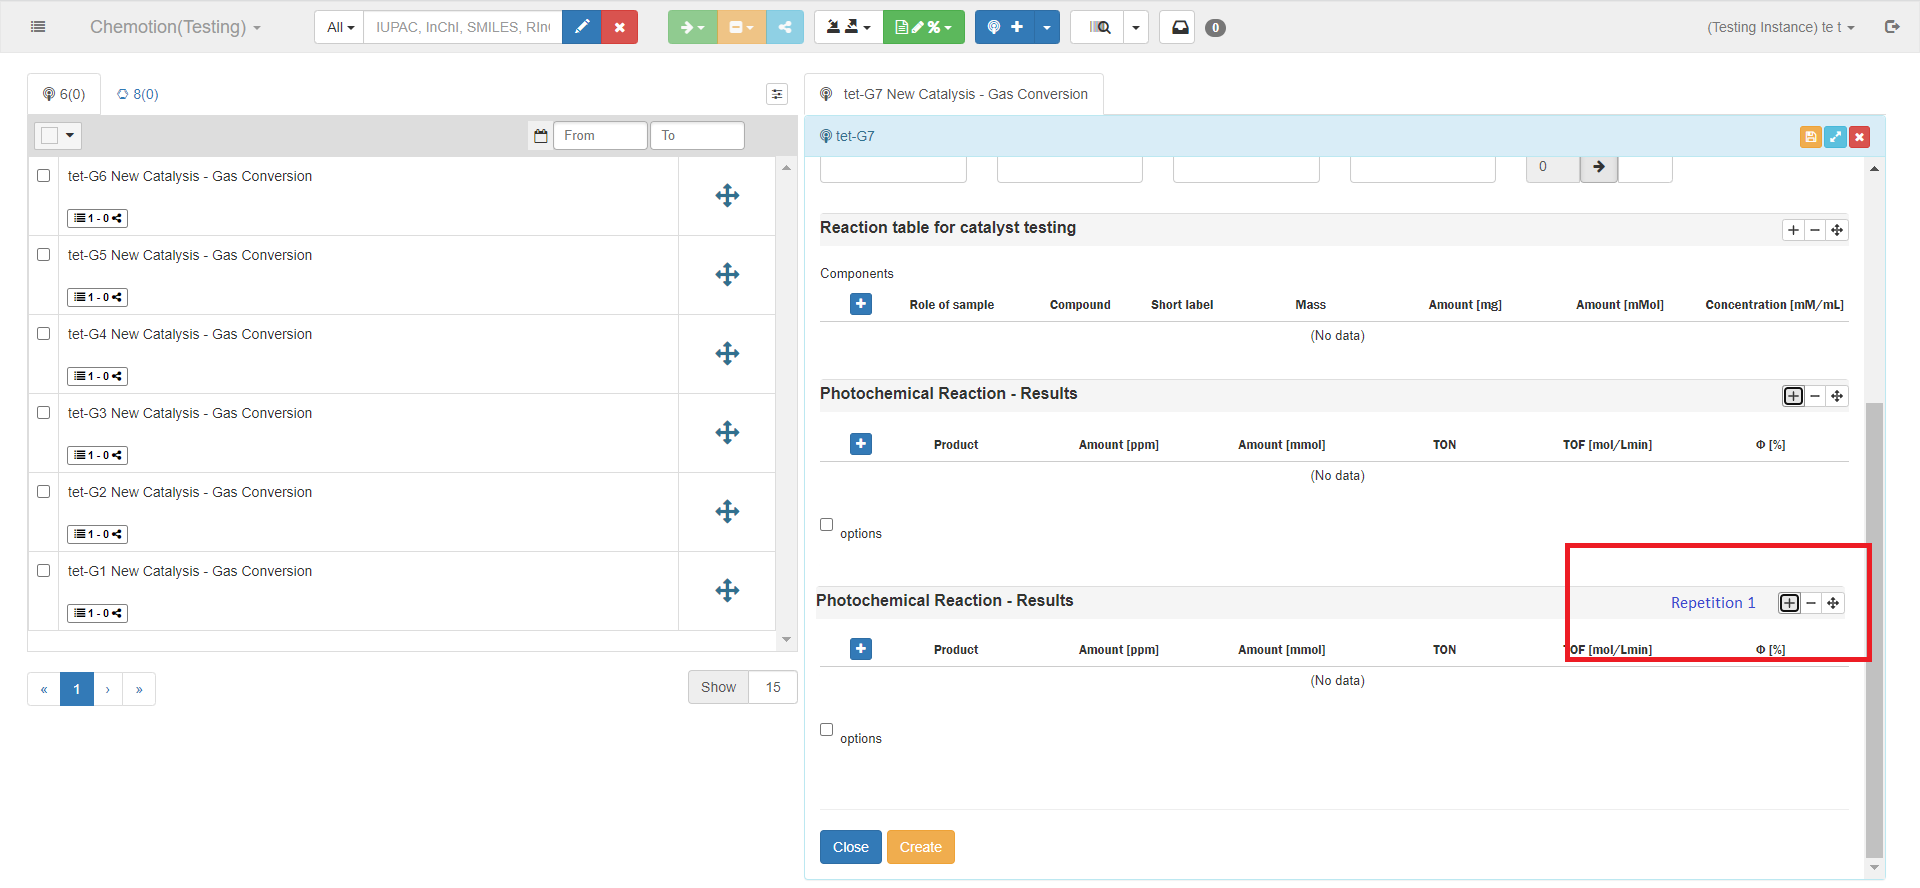Click the Create button

pyautogui.click(x=921, y=847)
